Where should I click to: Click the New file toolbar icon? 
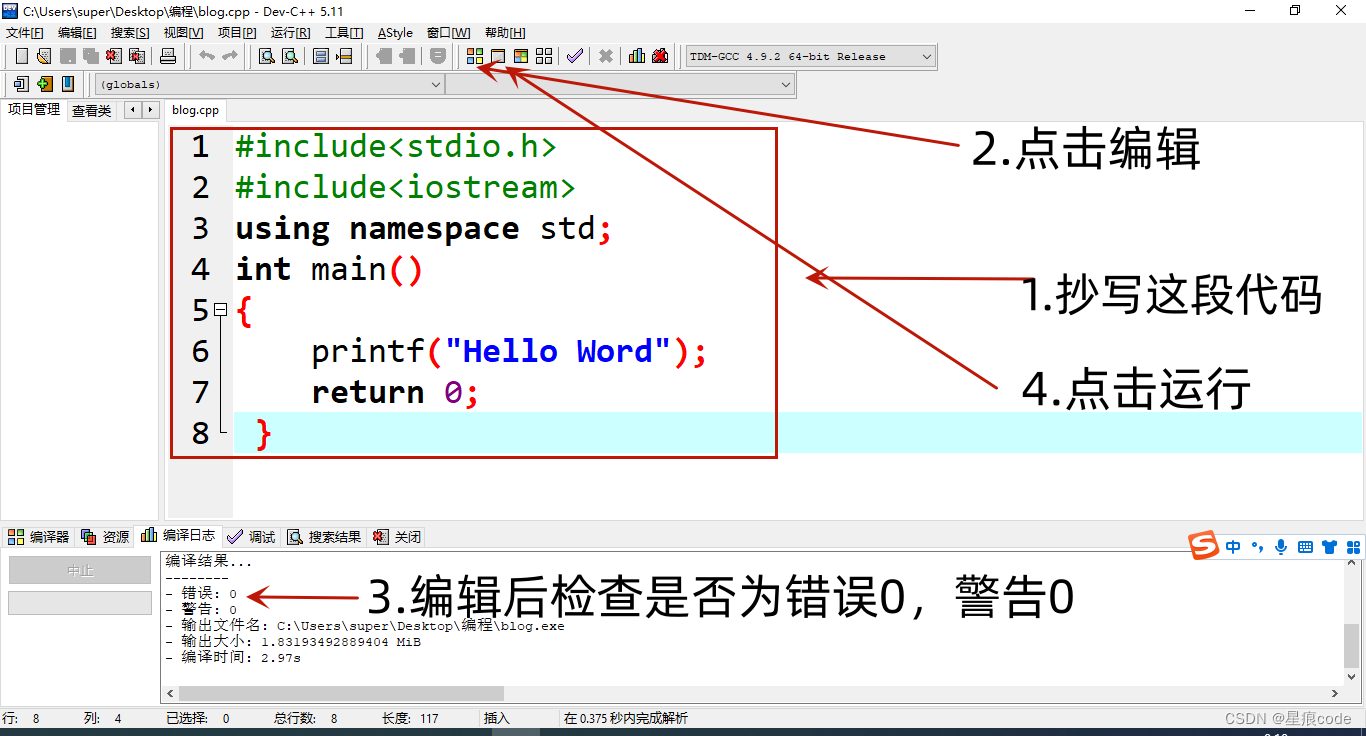pos(22,56)
